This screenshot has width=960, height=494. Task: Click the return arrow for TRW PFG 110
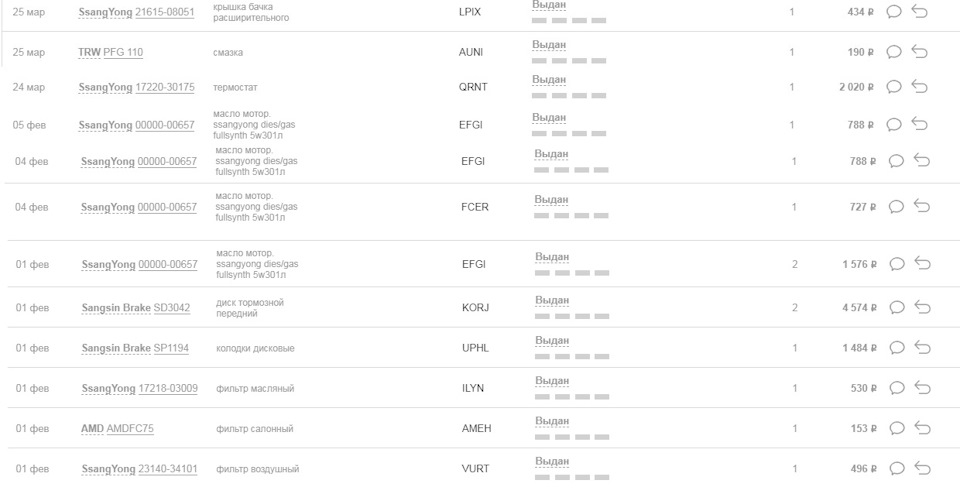920,52
